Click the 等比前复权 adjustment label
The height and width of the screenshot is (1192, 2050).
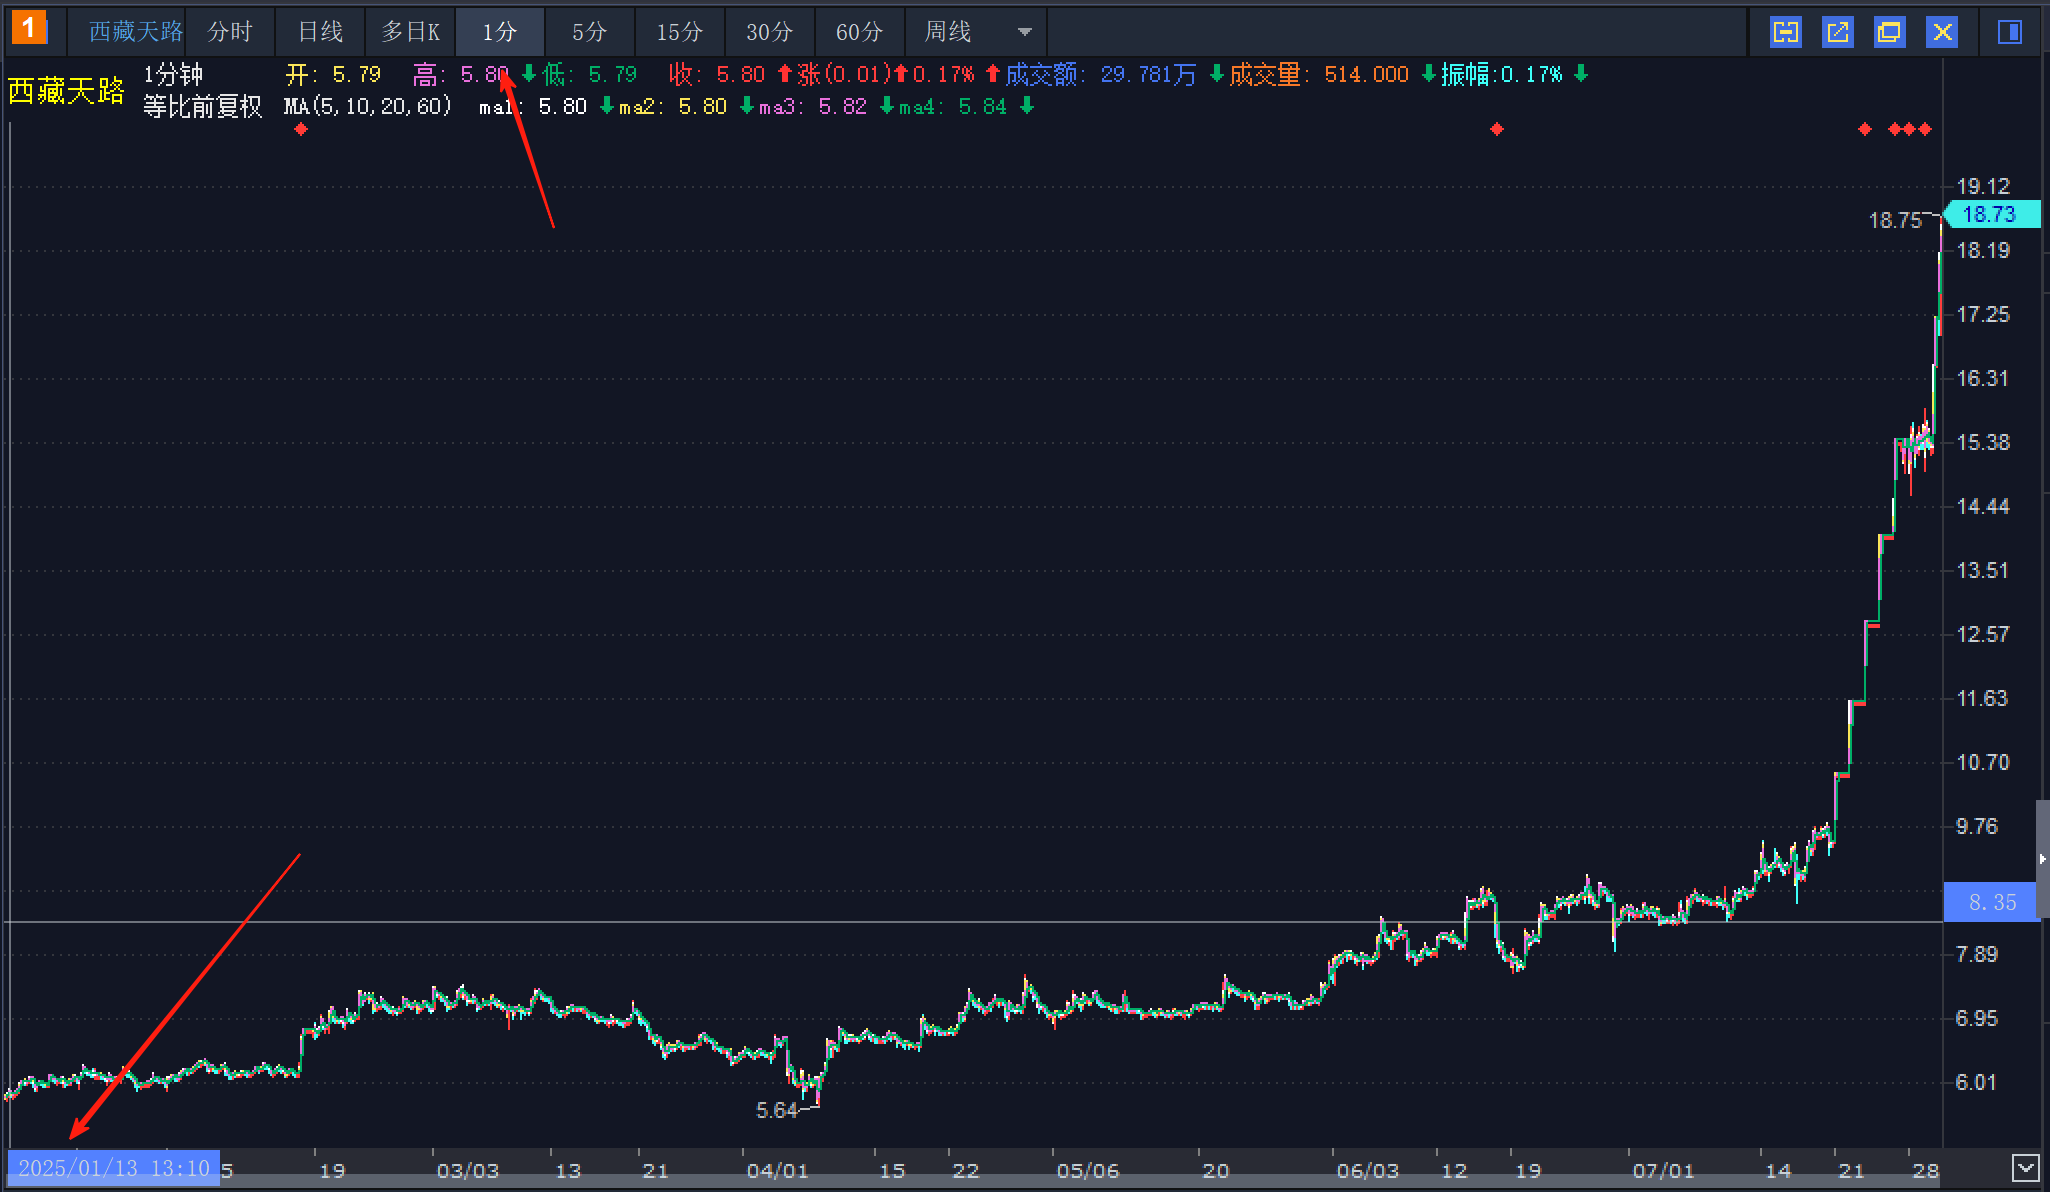point(202,106)
